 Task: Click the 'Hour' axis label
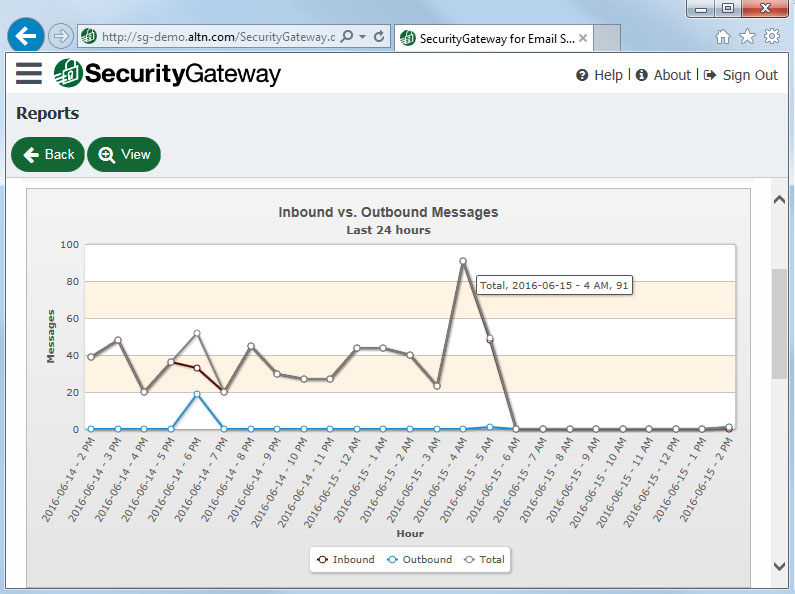click(x=410, y=534)
